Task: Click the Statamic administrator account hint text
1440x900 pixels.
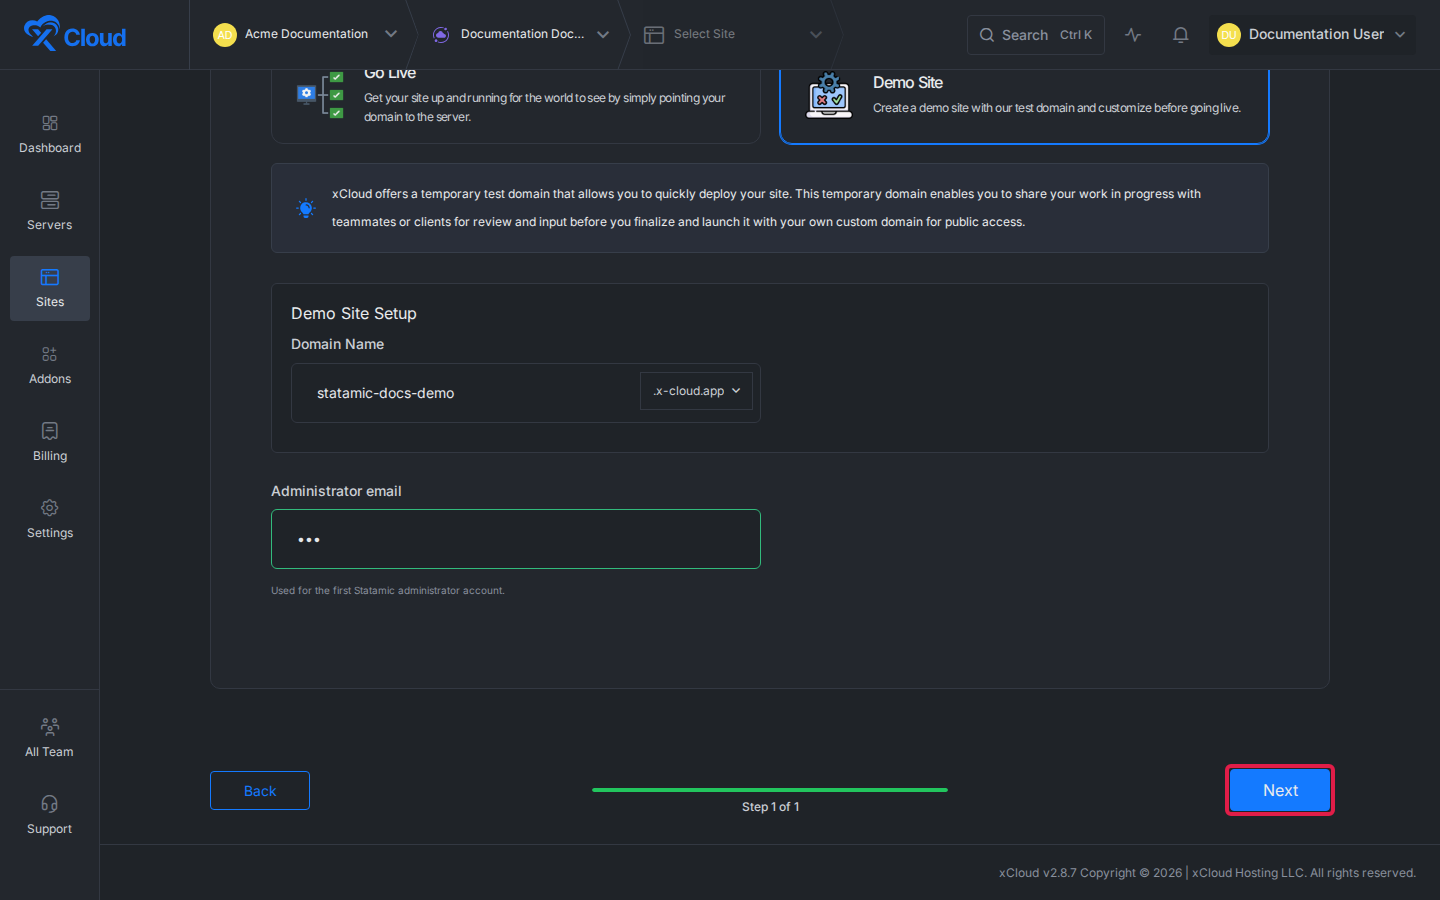Action: pos(388,591)
